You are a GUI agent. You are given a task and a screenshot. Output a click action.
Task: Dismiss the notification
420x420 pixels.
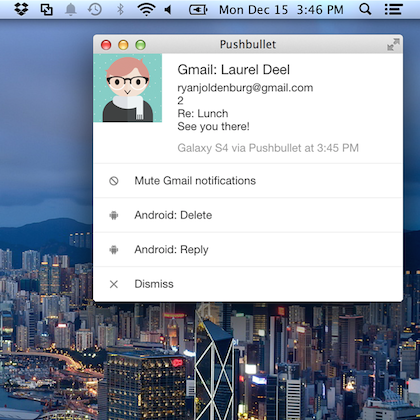click(x=248, y=284)
